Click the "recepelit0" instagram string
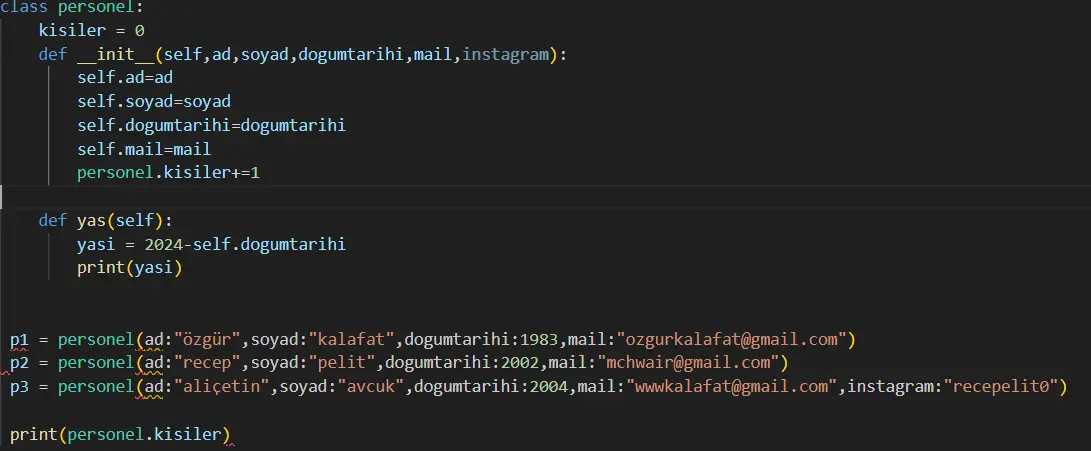This screenshot has height=451, width=1091. 1000,386
